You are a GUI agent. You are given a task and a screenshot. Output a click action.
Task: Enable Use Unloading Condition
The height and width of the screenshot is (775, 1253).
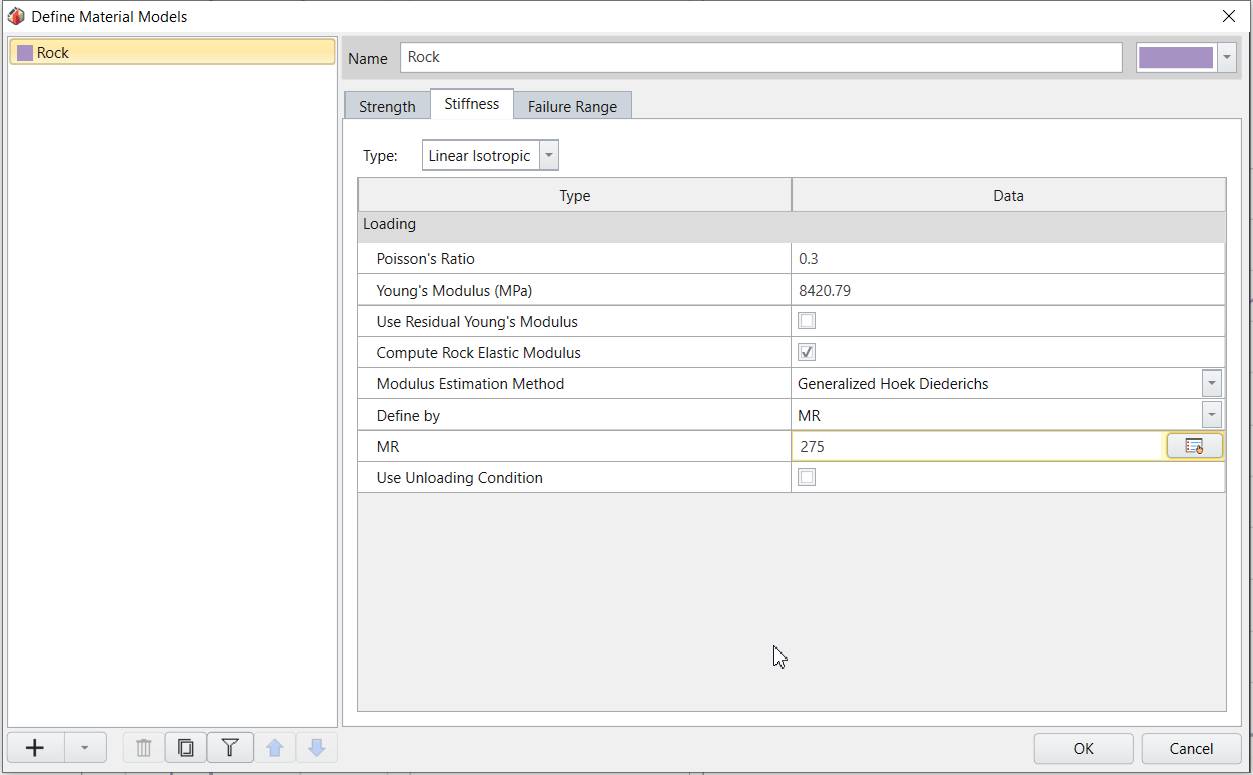pyautogui.click(x=807, y=477)
